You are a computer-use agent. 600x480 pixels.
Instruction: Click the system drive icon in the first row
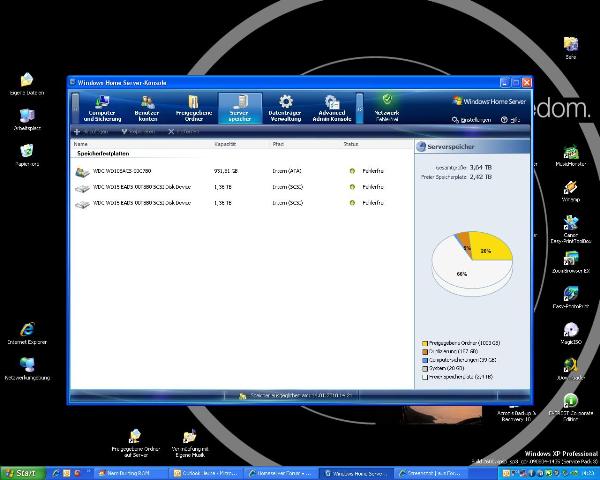82,172
